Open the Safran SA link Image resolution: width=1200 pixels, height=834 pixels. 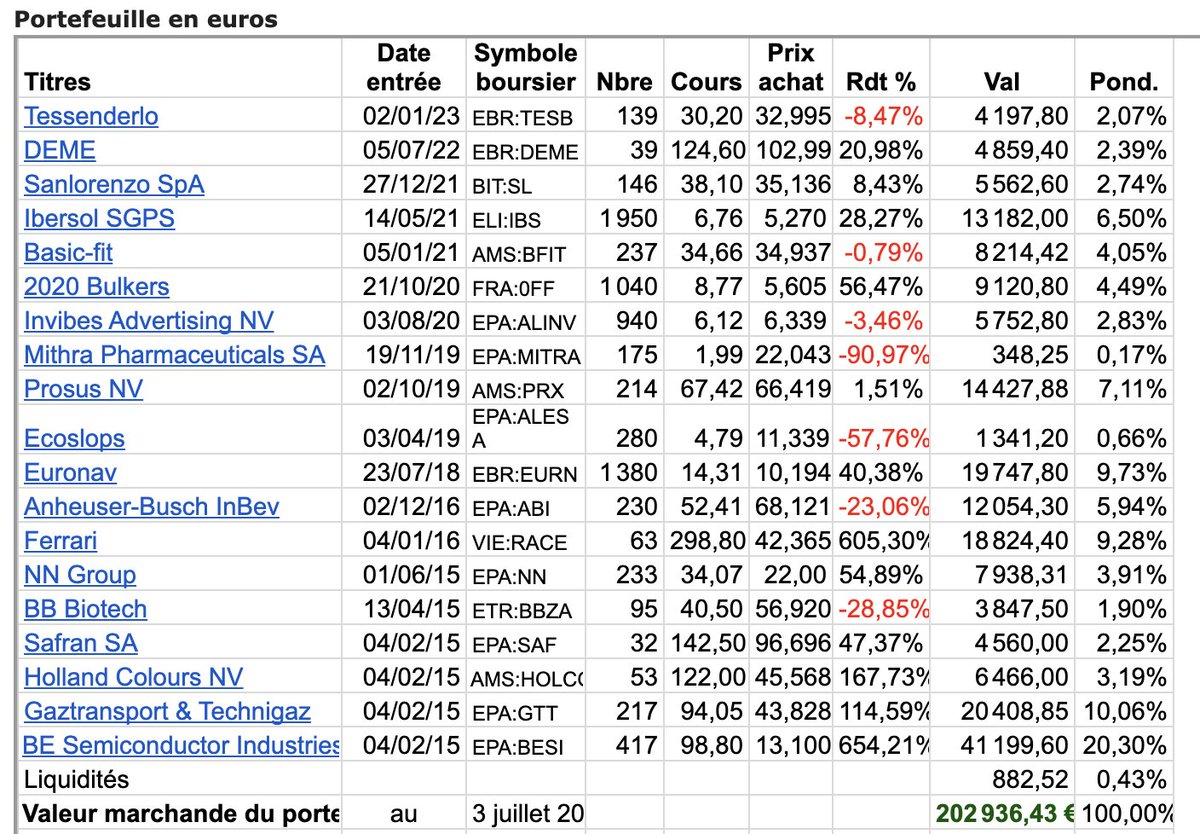click(x=81, y=643)
